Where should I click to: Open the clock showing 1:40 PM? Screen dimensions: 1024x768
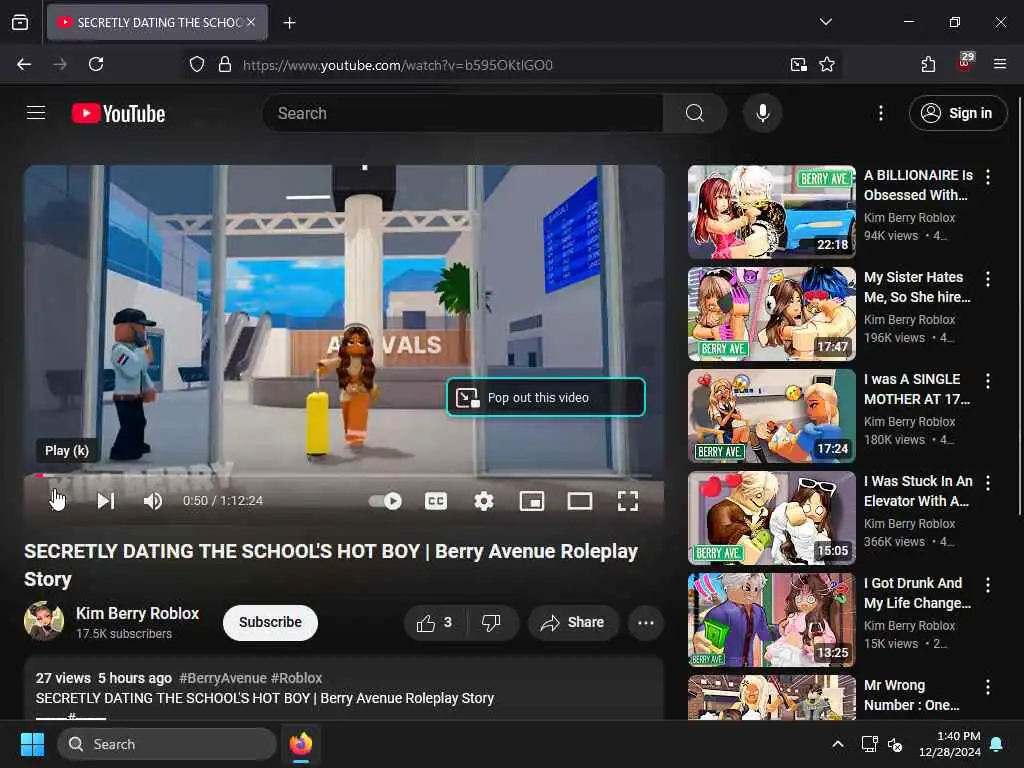click(x=950, y=744)
